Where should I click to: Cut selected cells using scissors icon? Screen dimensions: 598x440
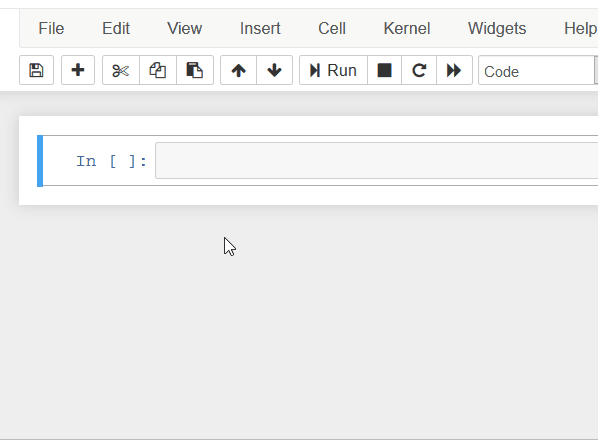click(121, 70)
